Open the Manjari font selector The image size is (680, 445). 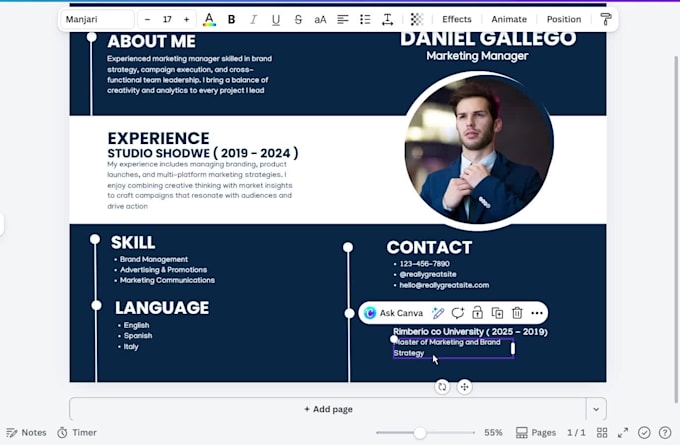tap(97, 20)
